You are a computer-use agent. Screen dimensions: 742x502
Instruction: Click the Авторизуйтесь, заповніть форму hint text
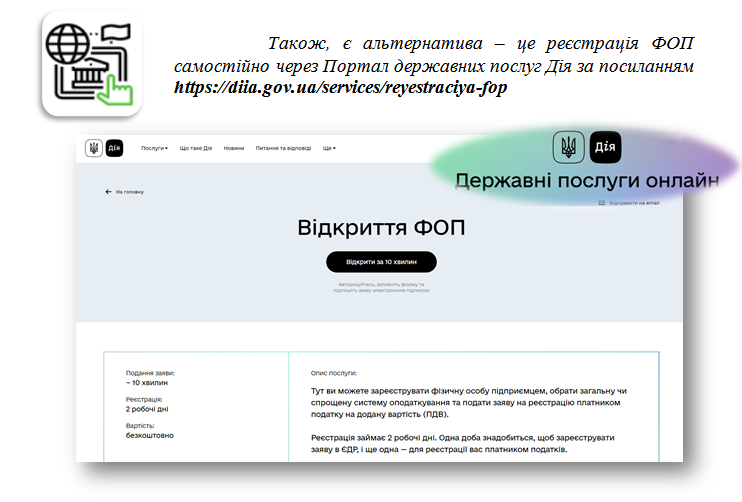point(381,287)
